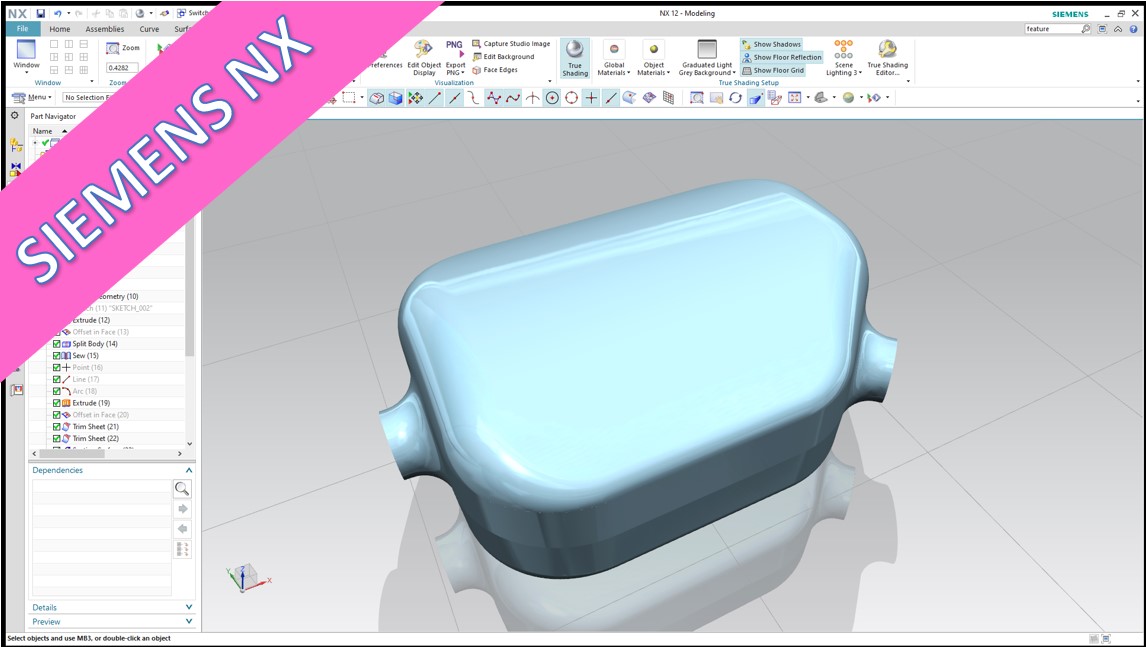Sort by the Name column header
This screenshot has height=647, width=1146.
[42, 131]
